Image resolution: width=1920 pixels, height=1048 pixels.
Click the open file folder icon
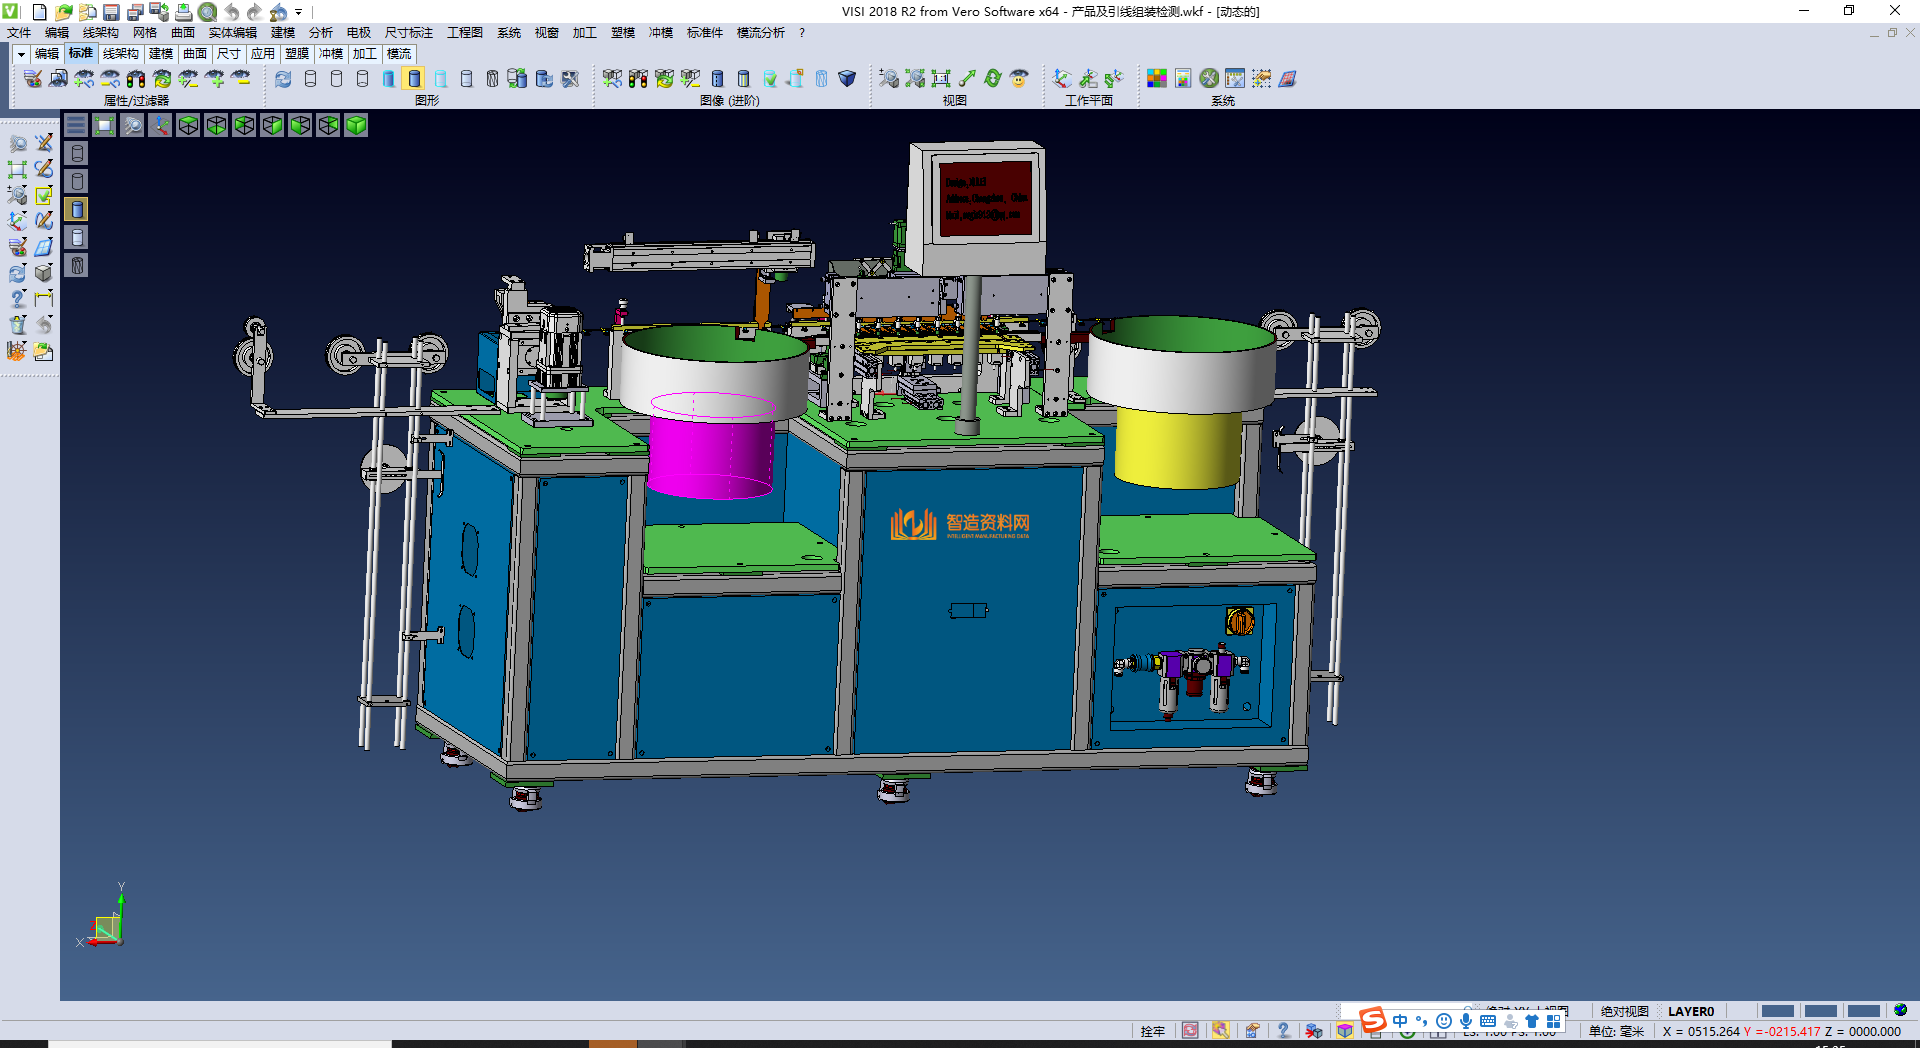(63, 12)
